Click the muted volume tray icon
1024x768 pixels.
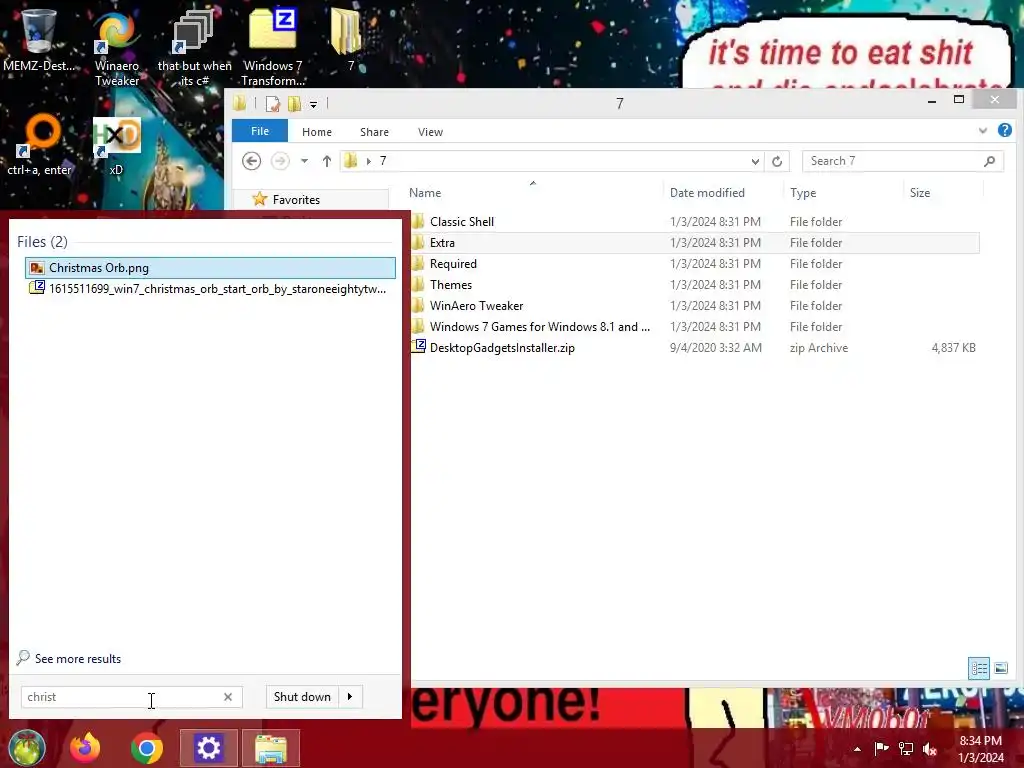[x=930, y=749]
